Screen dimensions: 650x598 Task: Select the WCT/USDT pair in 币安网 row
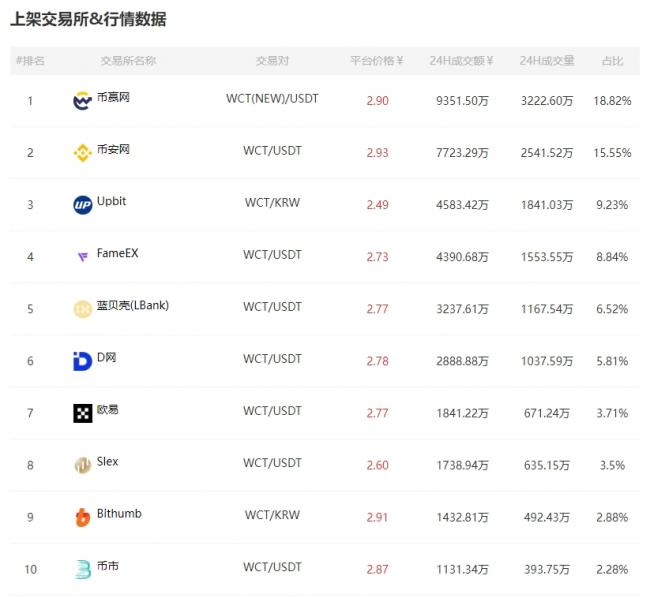(272, 150)
